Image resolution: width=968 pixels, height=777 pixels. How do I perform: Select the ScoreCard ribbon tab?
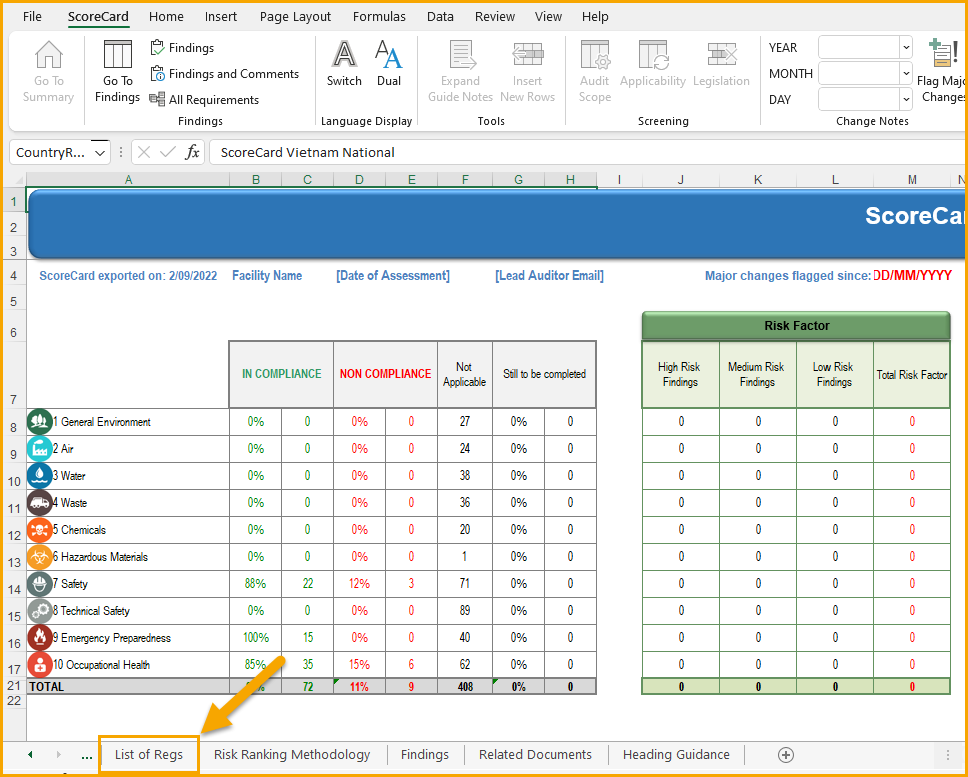point(98,17)
